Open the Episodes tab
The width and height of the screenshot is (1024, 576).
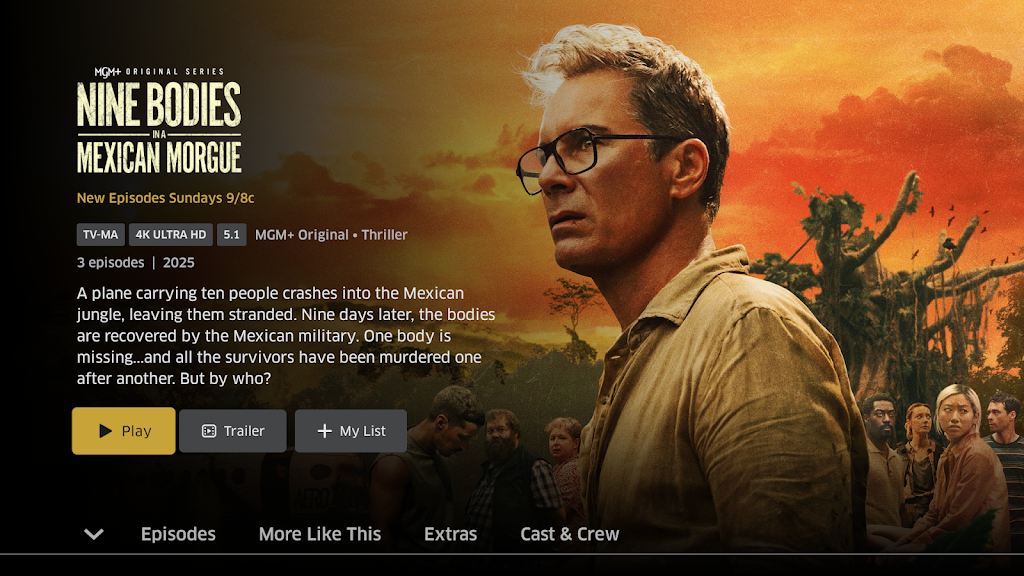point(178,534)
